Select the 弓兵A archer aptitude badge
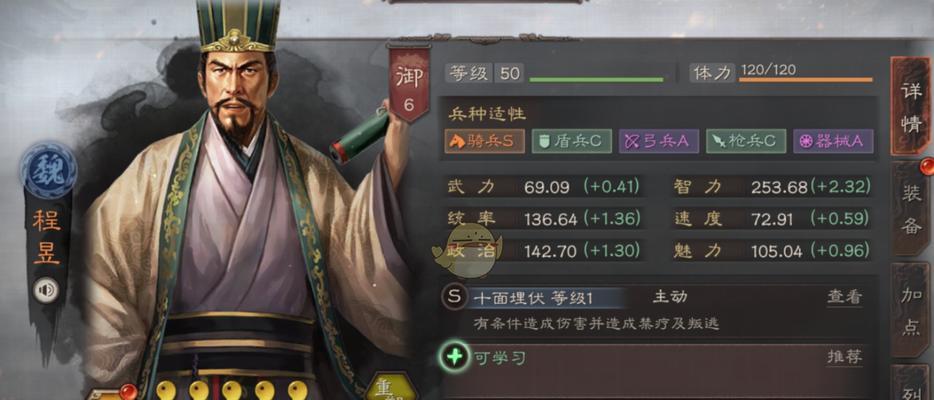The height and width of the screenshot is (400, 934). 659,141
